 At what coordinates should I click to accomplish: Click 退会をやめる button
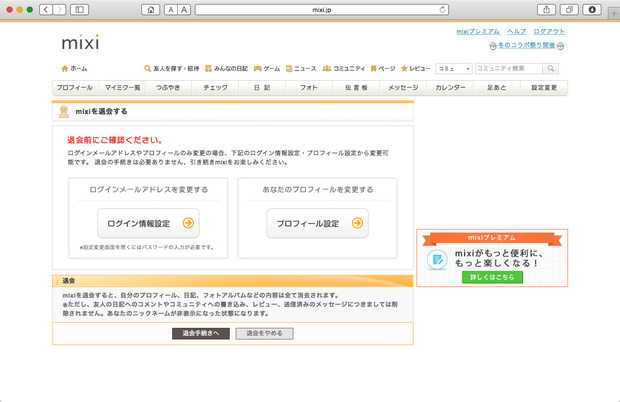click(x=264, y=333)
